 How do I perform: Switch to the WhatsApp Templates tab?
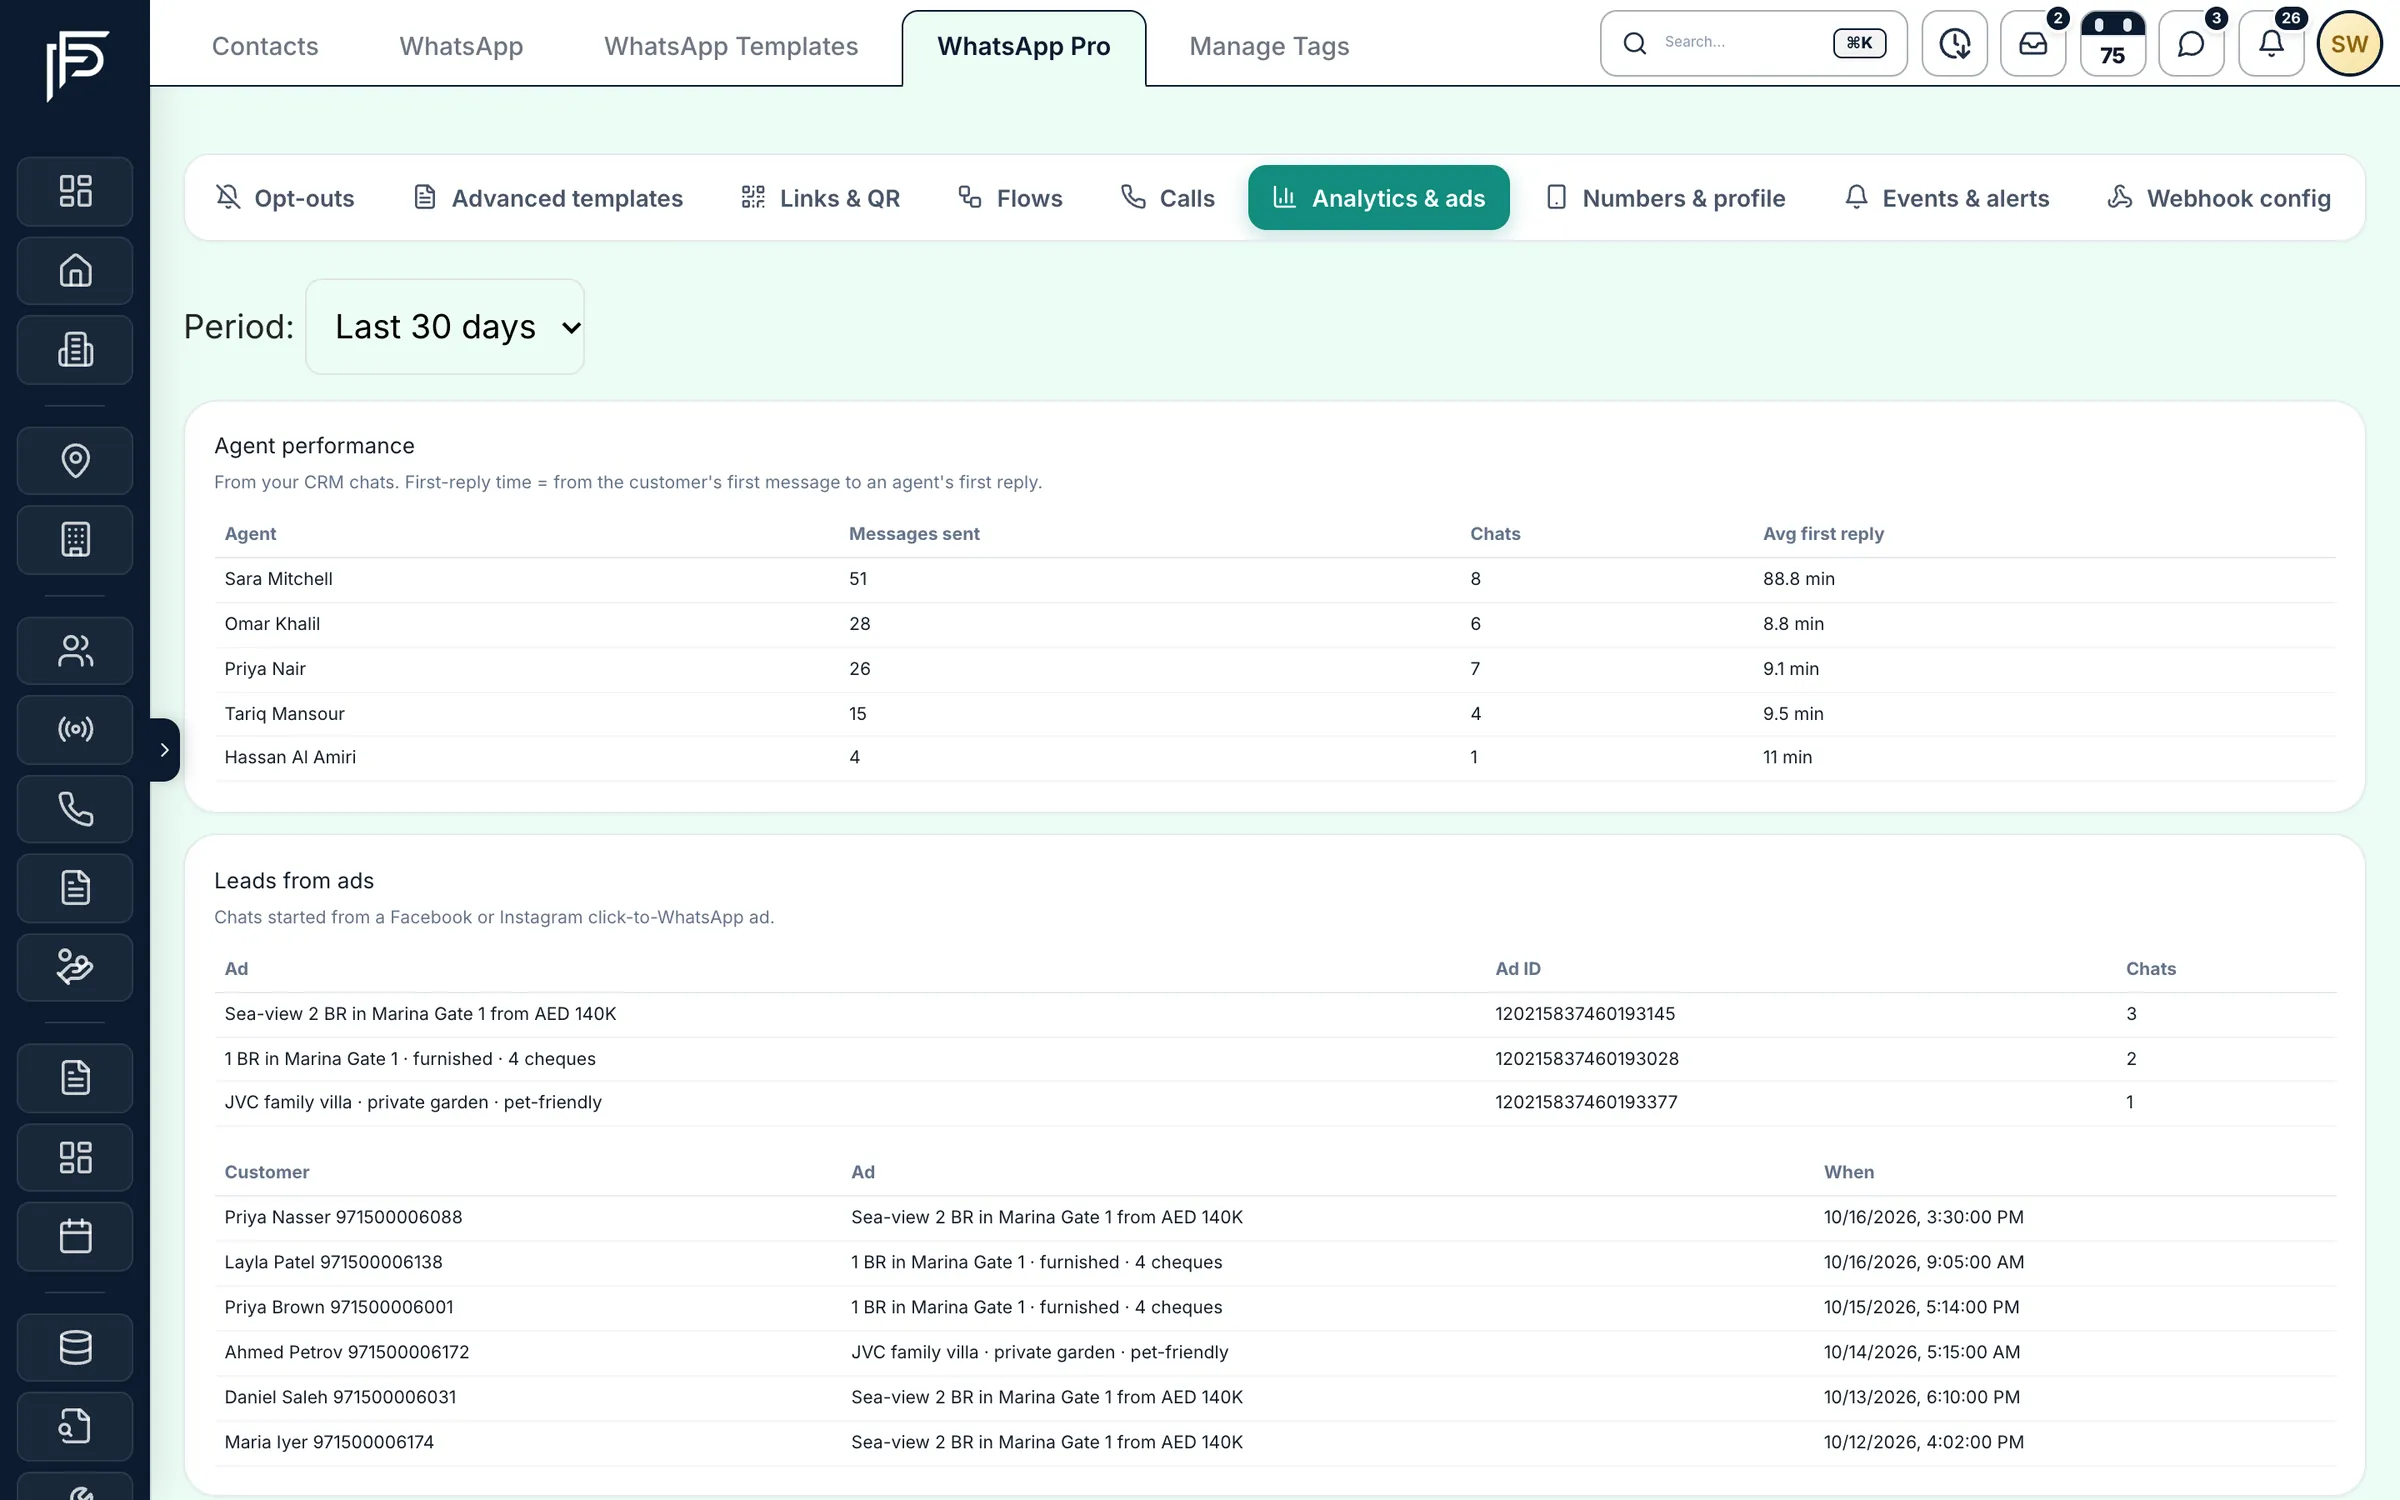point(731,46)
